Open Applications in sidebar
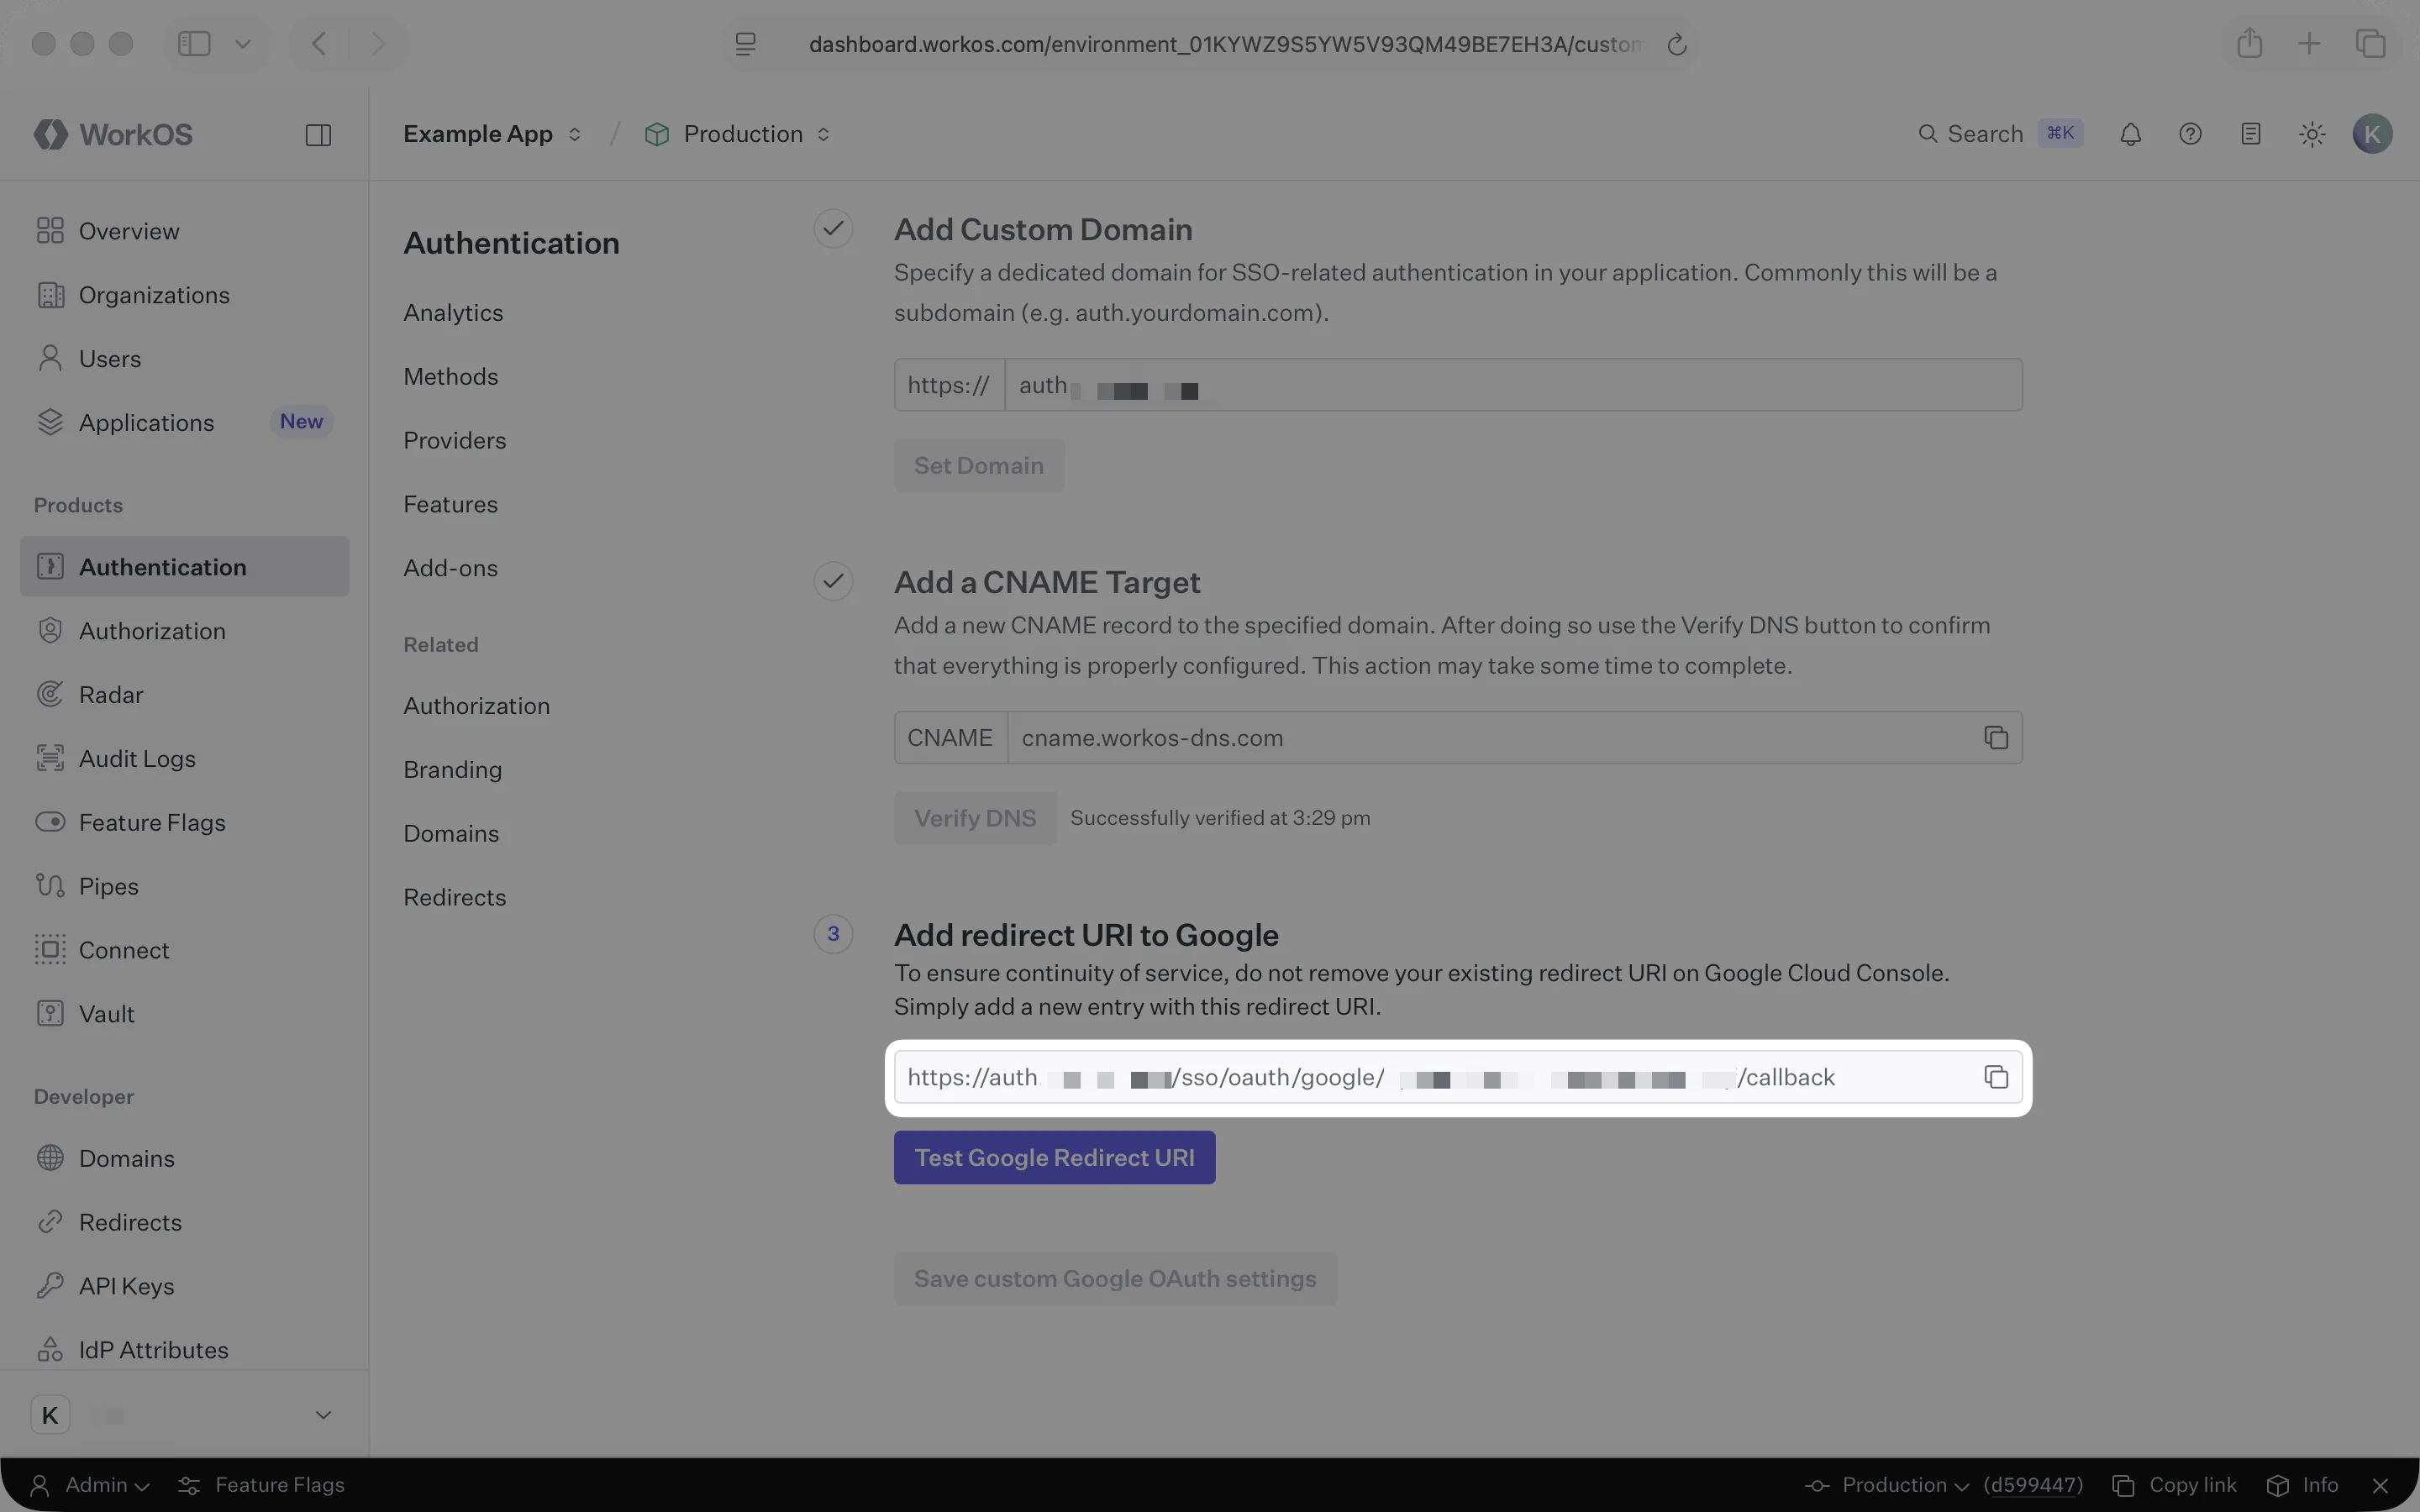This screenshot has height=1512, width=2420. pos(185,422)
